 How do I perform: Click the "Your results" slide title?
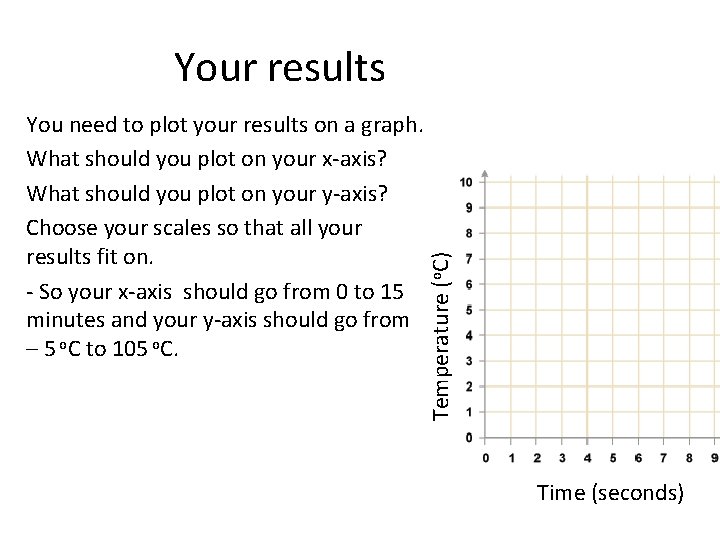point(279,67)
